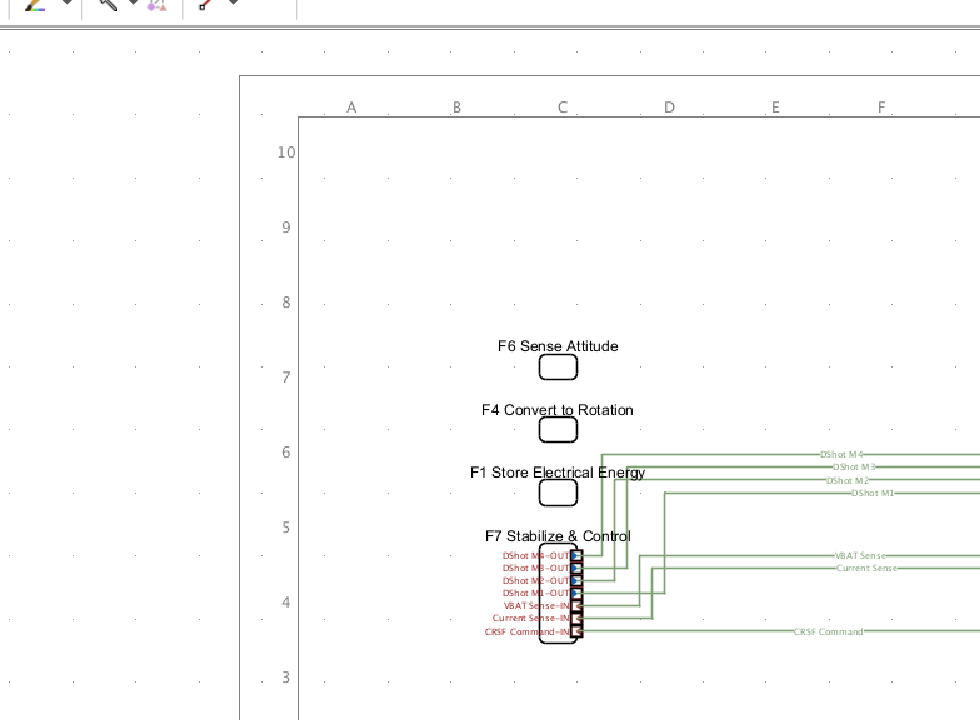980x720 pixels.
Task: Select the 'F1 Store Electrical Energy' label
Action: coord(558,473)
